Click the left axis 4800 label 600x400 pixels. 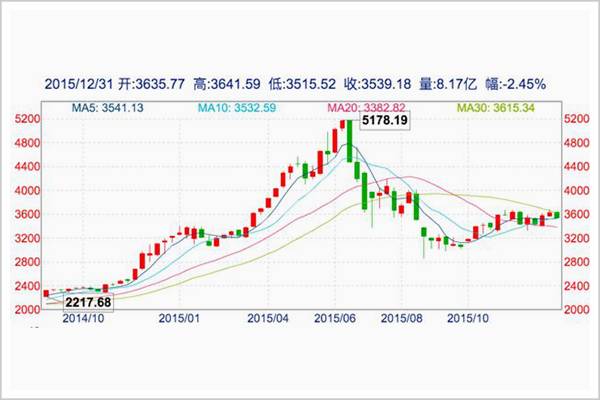[x=27, y=143]
